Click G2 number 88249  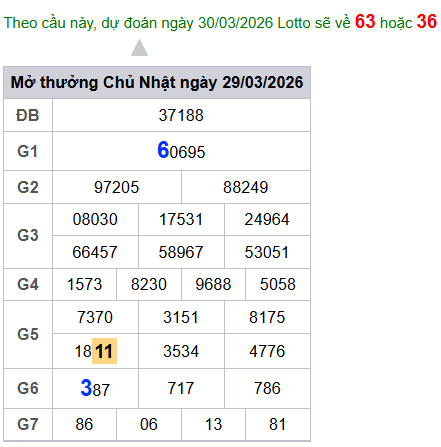pyautogui.click(x=246, y=187)
